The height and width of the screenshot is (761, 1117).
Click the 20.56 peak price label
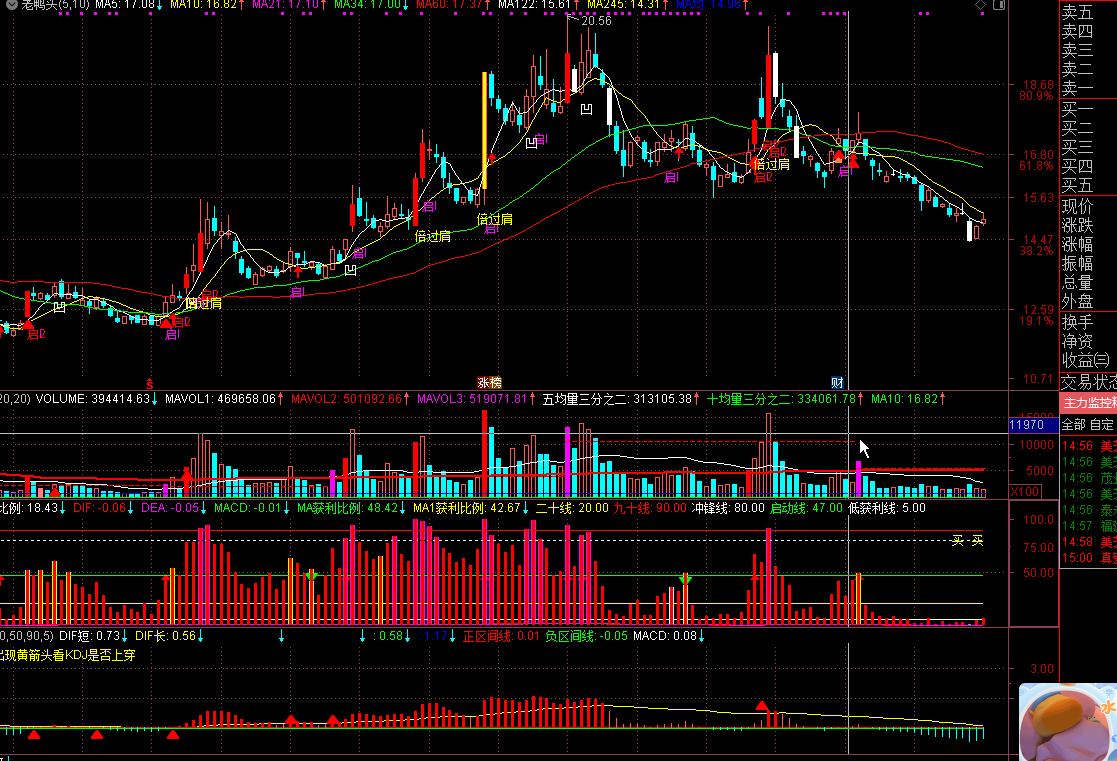pos(596,21)
